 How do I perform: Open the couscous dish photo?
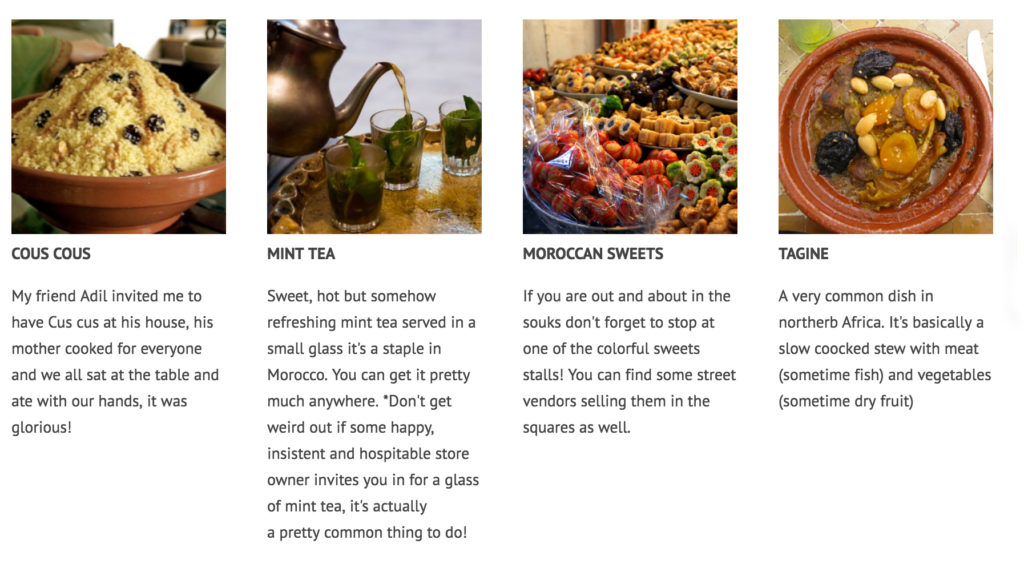click(x=118, y=126)
